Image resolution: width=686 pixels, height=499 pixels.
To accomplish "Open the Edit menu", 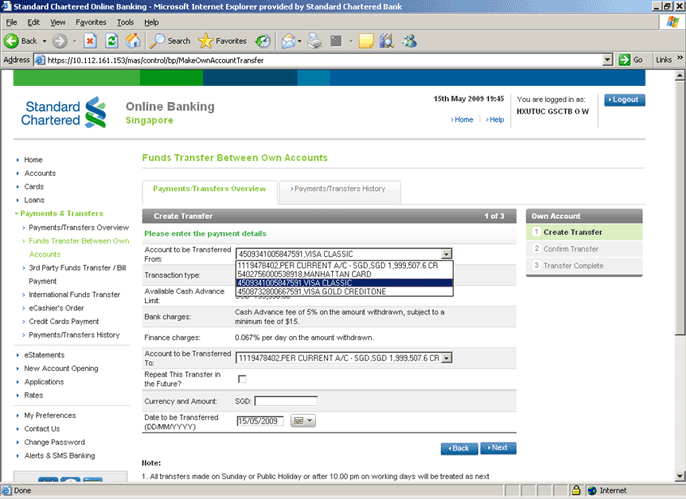I will [x=33, y=22].
